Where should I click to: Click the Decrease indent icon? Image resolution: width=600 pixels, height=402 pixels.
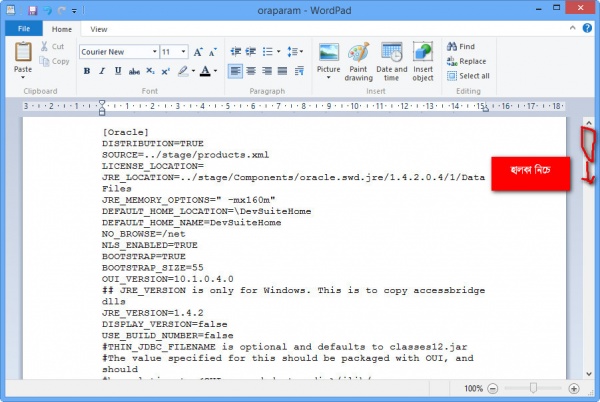[x=236, y=51]
